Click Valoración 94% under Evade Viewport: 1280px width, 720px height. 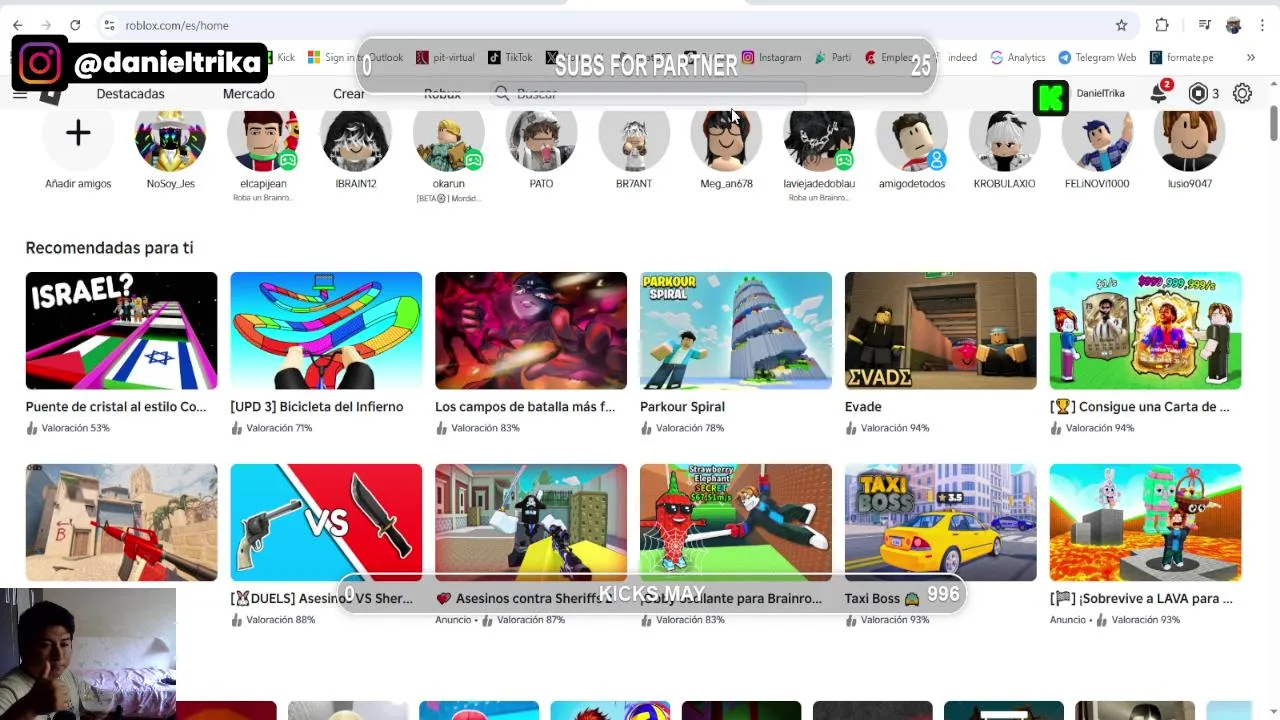pos(895,428)
